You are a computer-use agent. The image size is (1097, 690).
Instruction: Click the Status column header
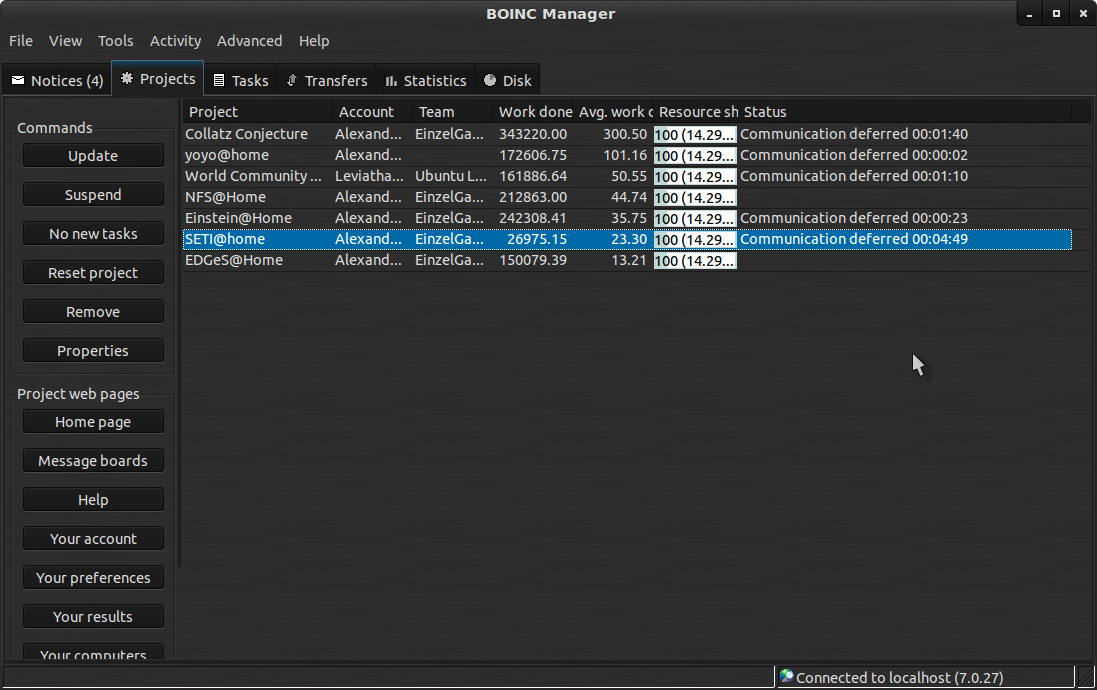(x=765, y=112)
